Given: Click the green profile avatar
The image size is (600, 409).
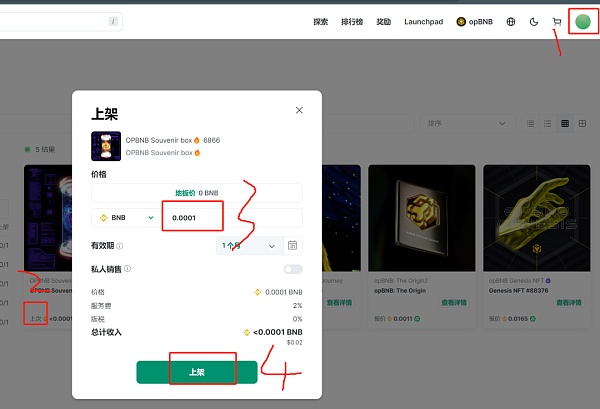Looking at the screenshot, I should click(x=583, y=21).
